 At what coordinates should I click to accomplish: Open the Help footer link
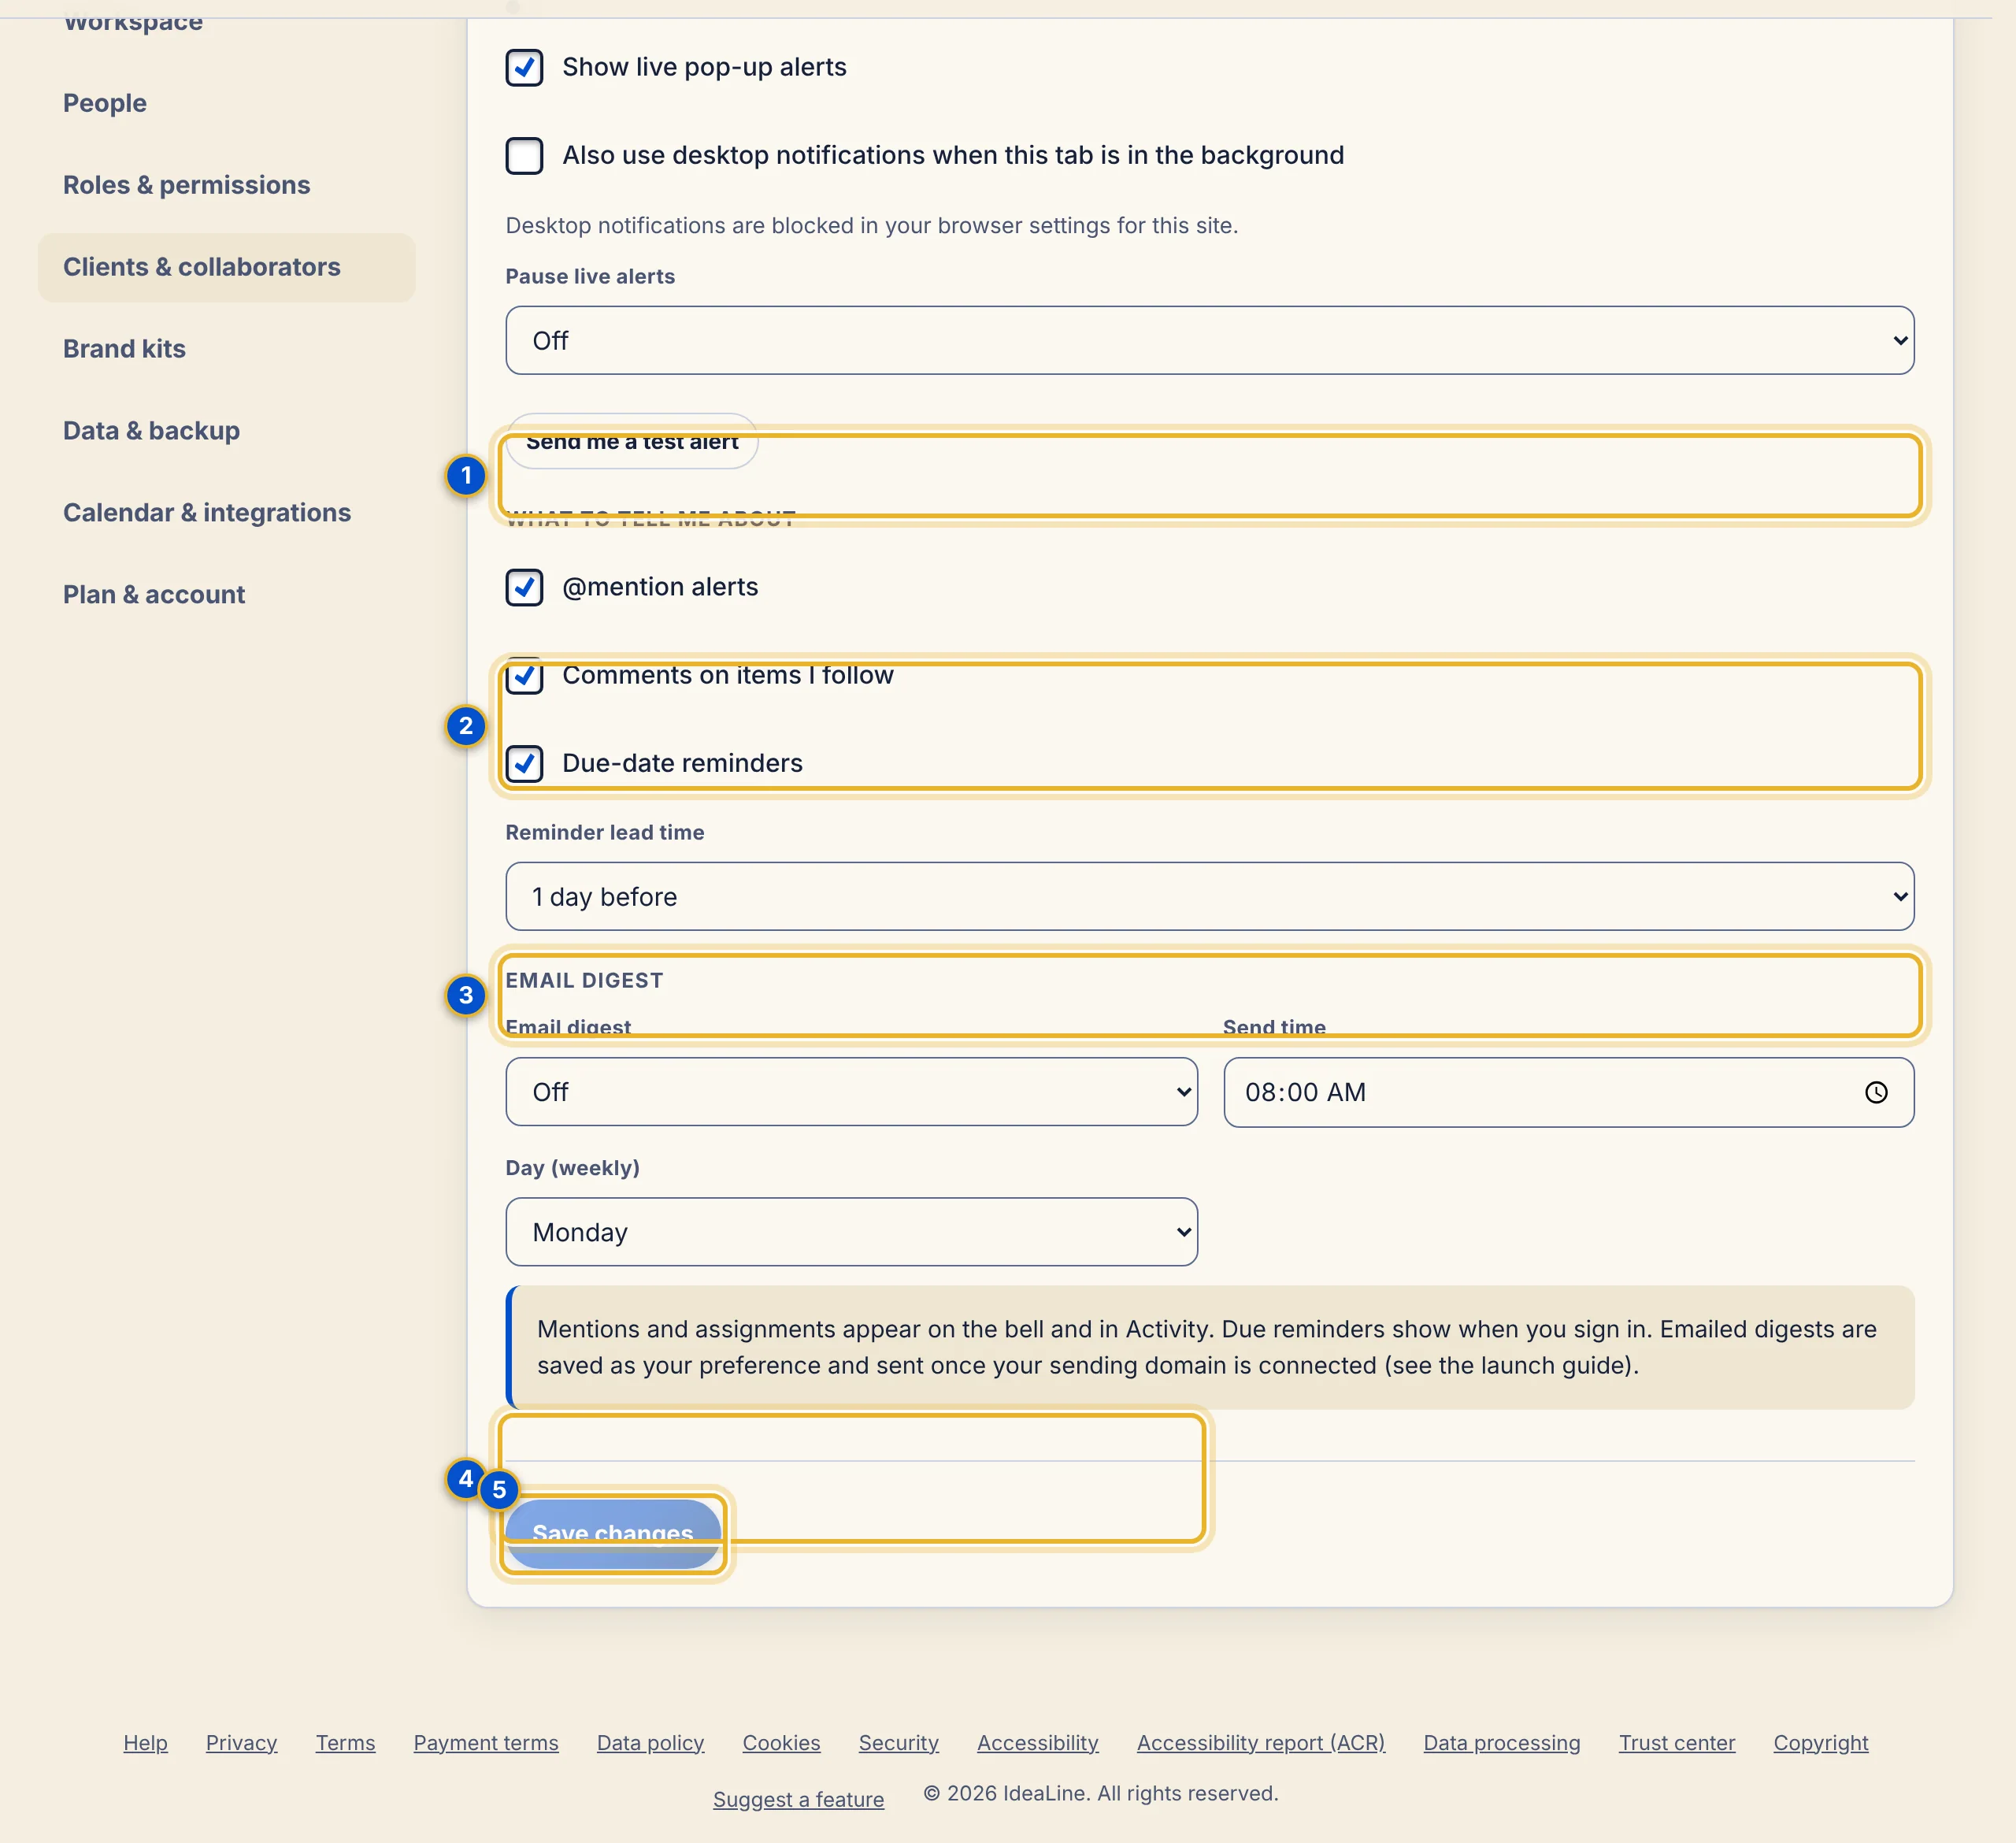(x=145, y=1743)
